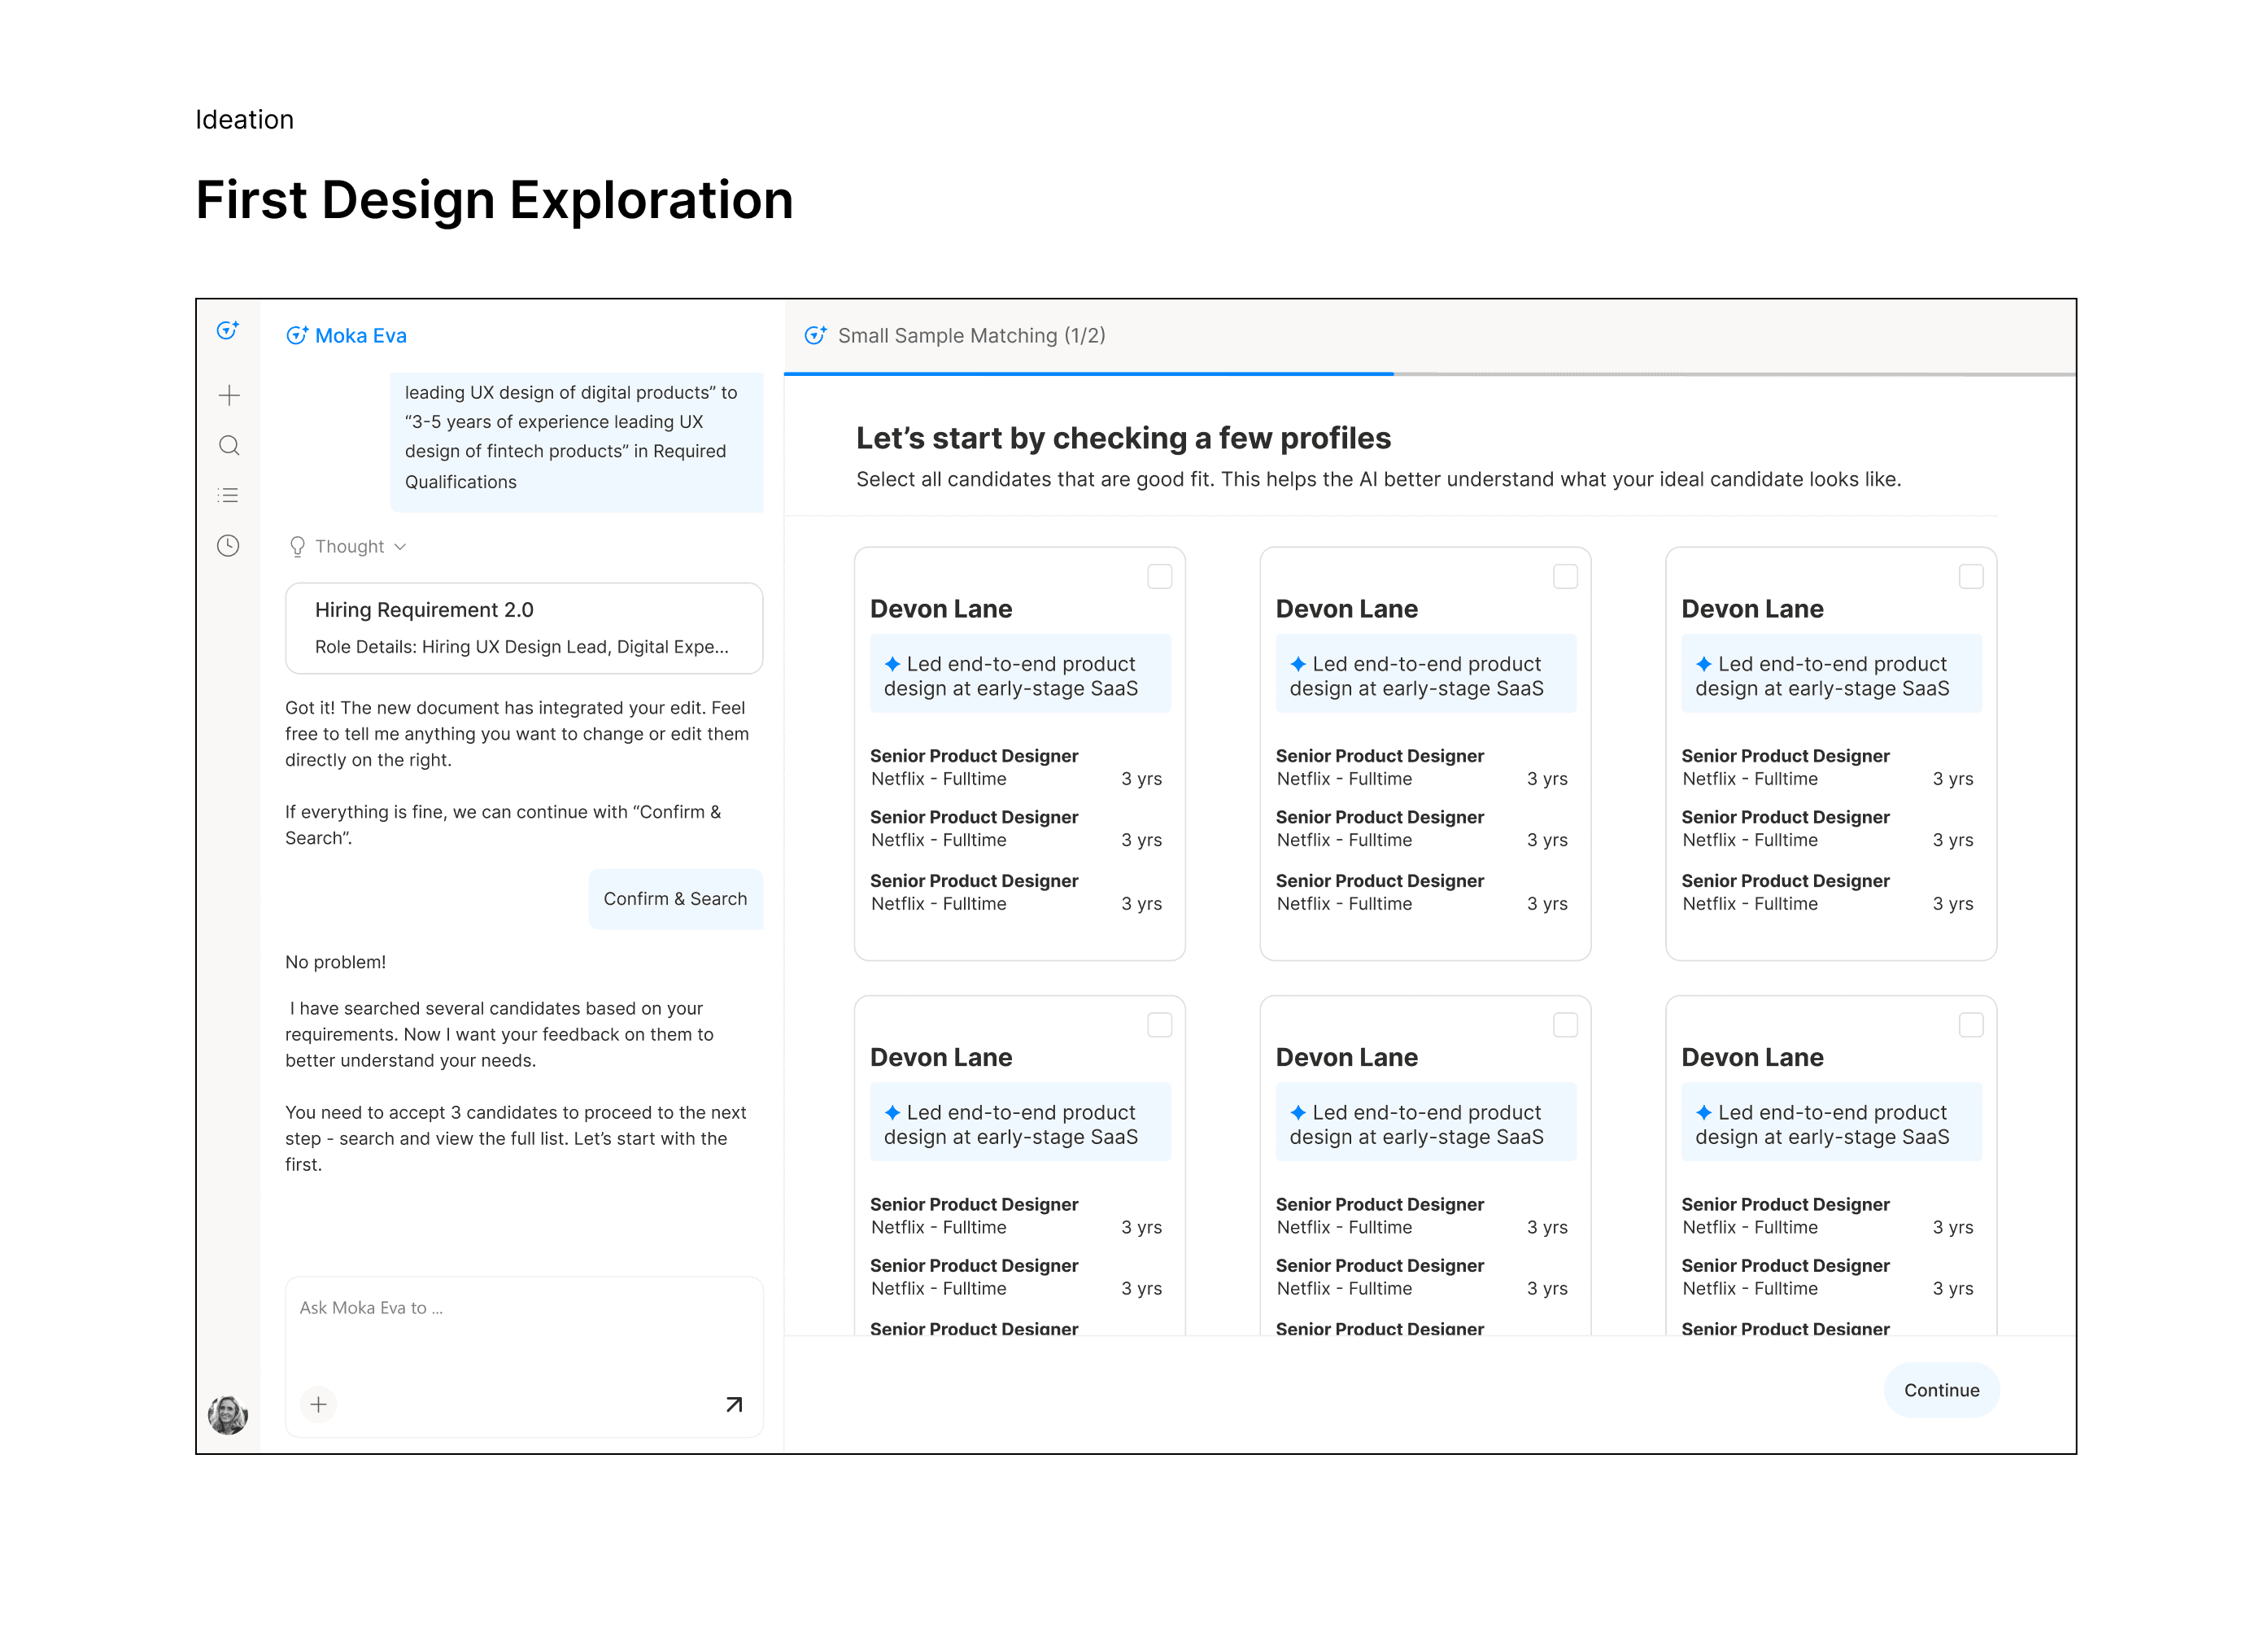The height and width of the screenshot is (1629, 2268).
Task: Click Small Sample Matching (1/2) header
Action: pyautogui.click(x=970, y=336)
